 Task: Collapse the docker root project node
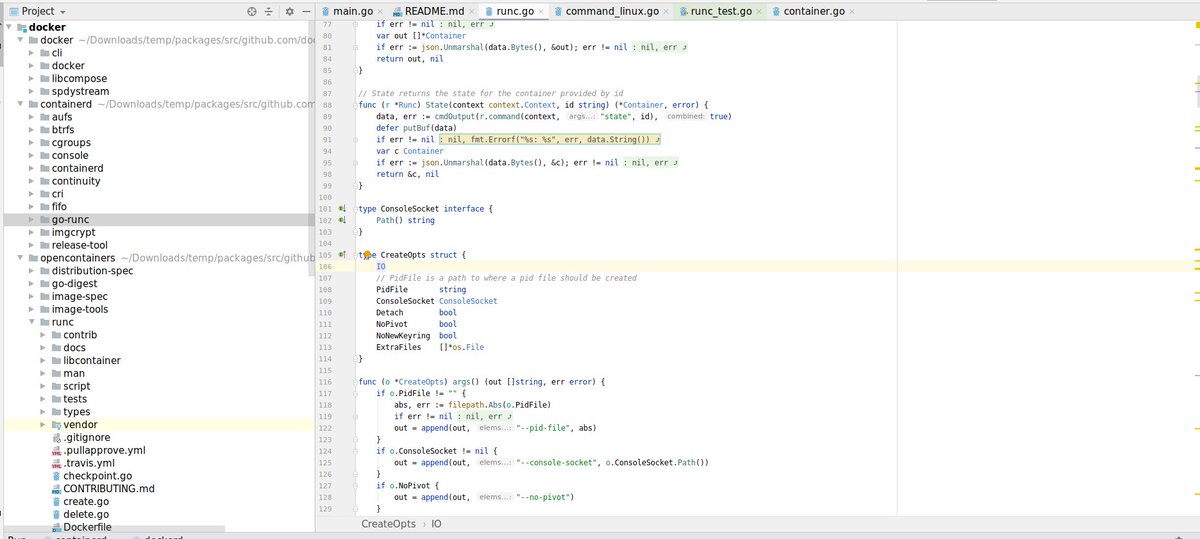tap(9, 27)
